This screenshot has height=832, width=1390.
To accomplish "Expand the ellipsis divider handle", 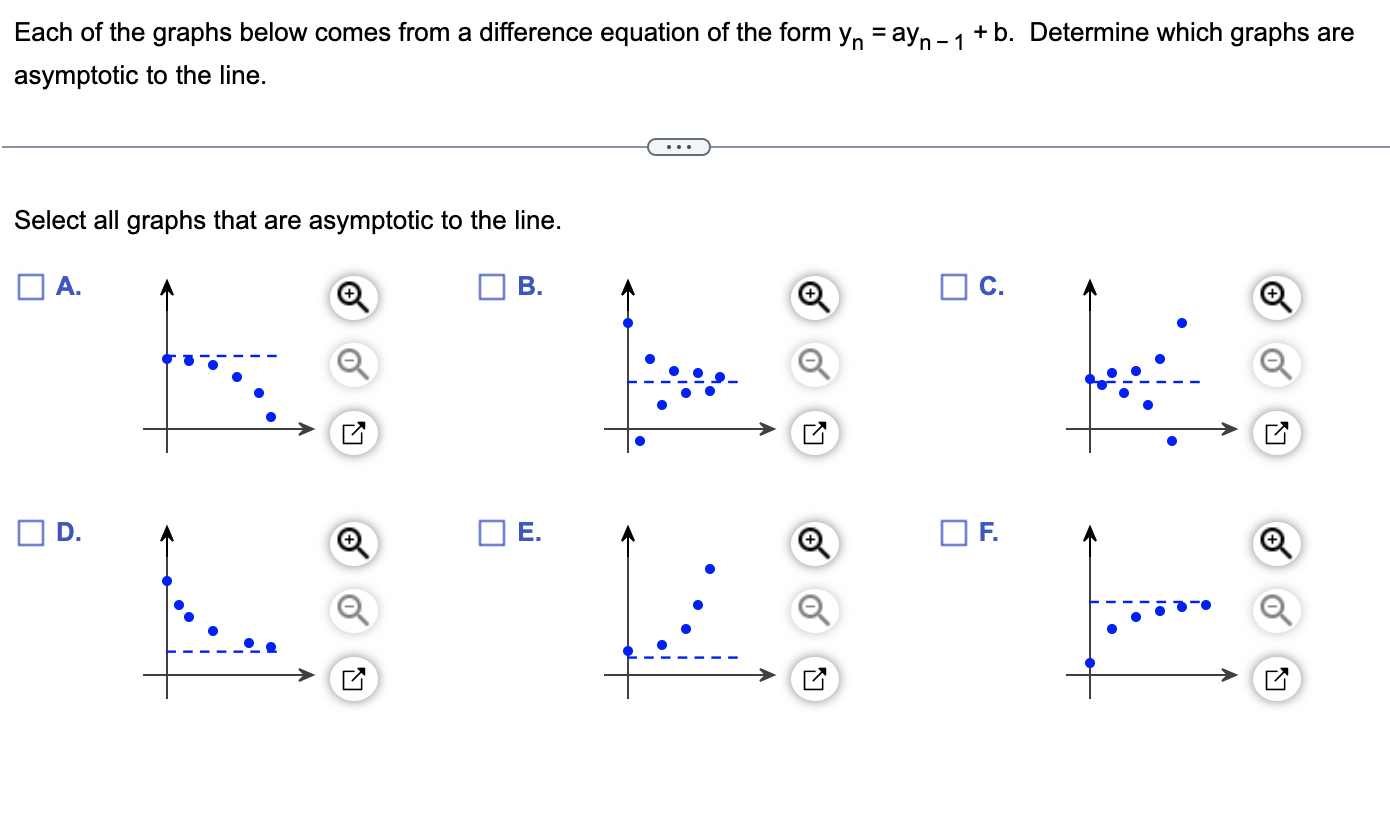I will coord(679,148).
